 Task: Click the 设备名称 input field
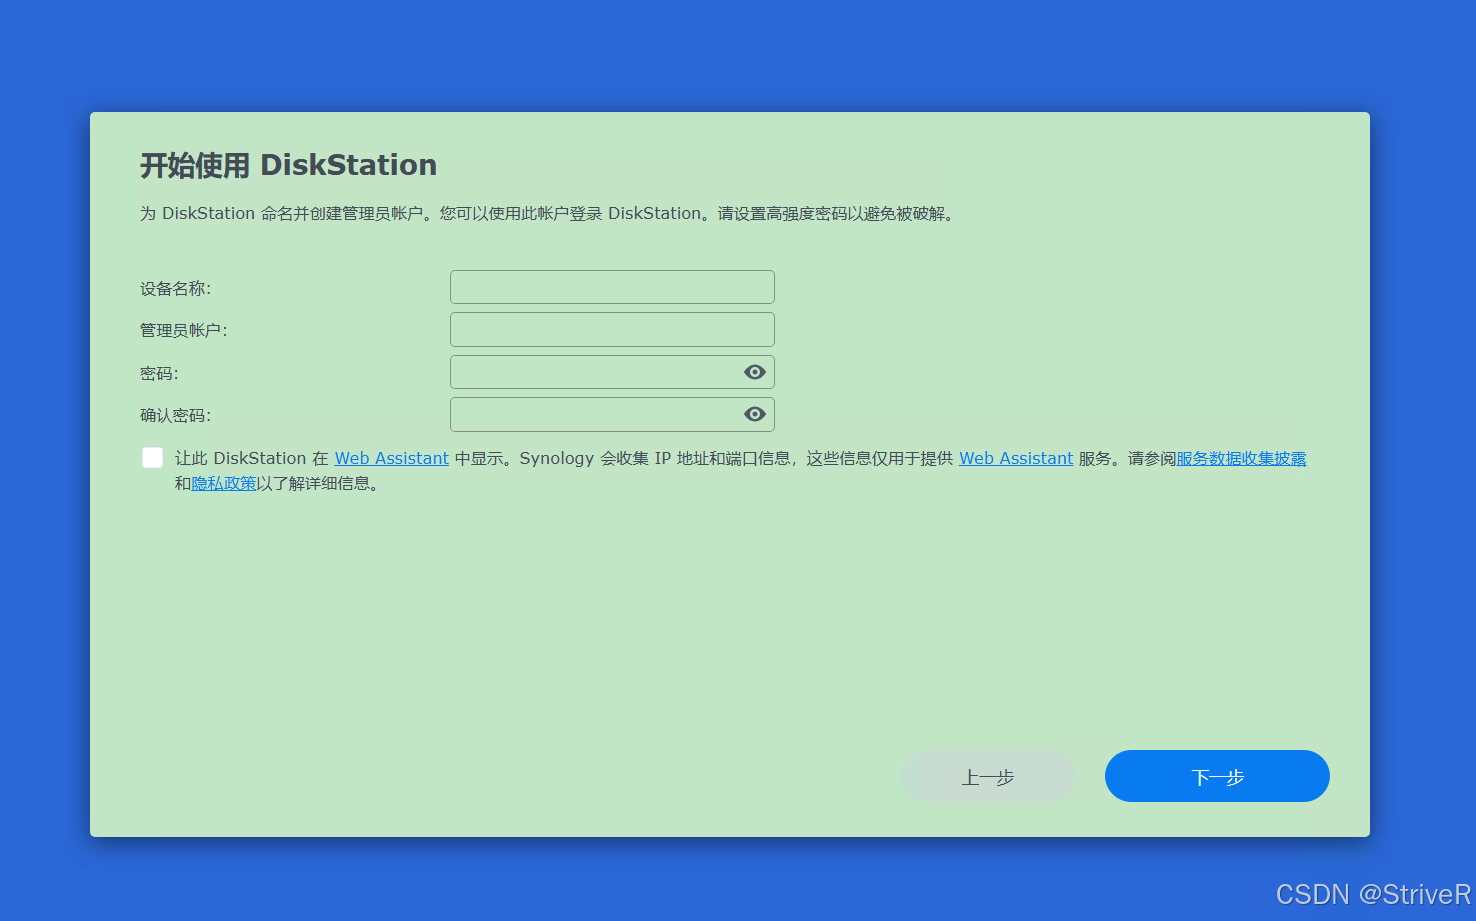tap(612, 287)
